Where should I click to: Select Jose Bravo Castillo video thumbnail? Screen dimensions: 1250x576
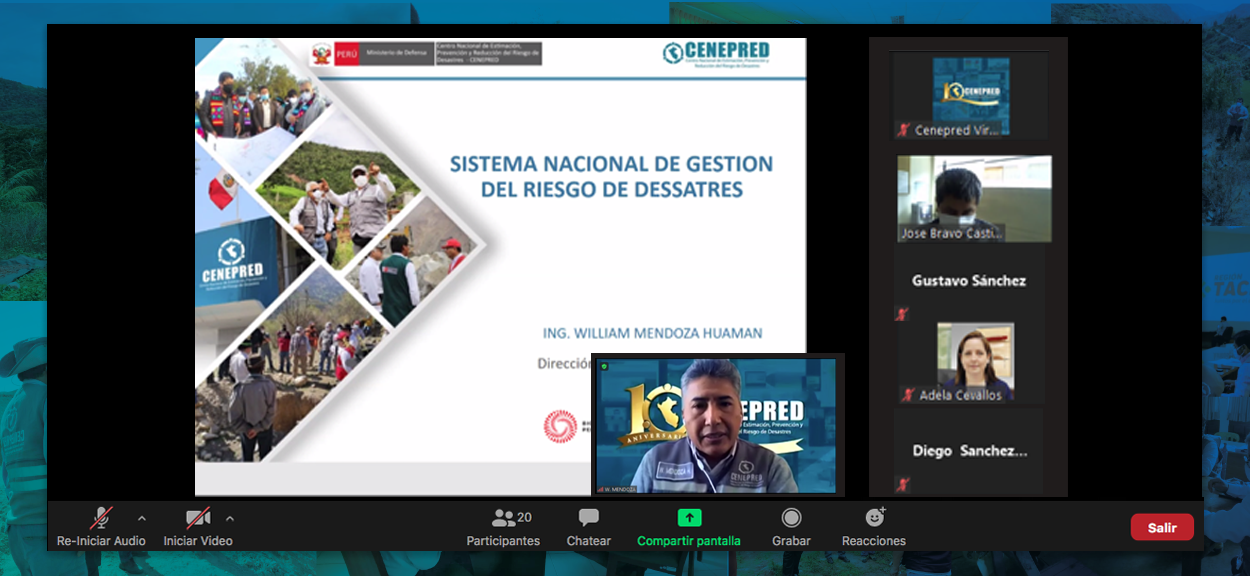[x=974, y=198]
